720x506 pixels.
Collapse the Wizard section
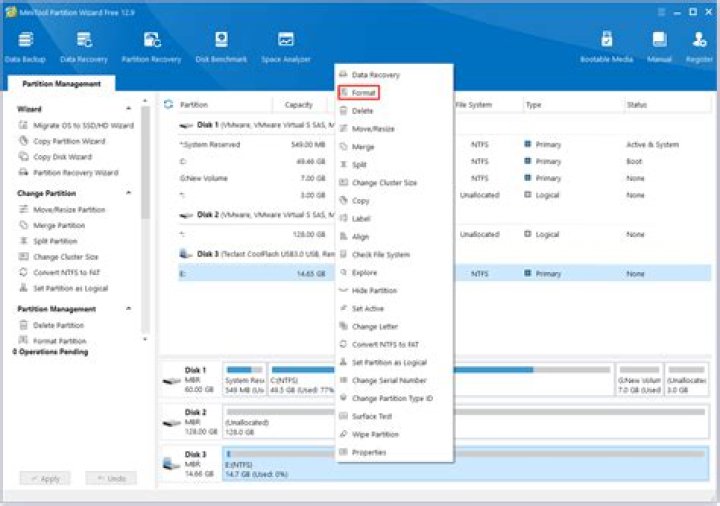pyautogui.click(x=128, y=108)
